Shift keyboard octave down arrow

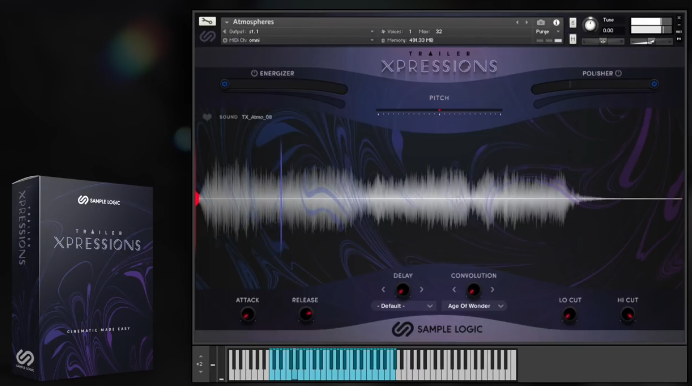(x=200, y=372)
